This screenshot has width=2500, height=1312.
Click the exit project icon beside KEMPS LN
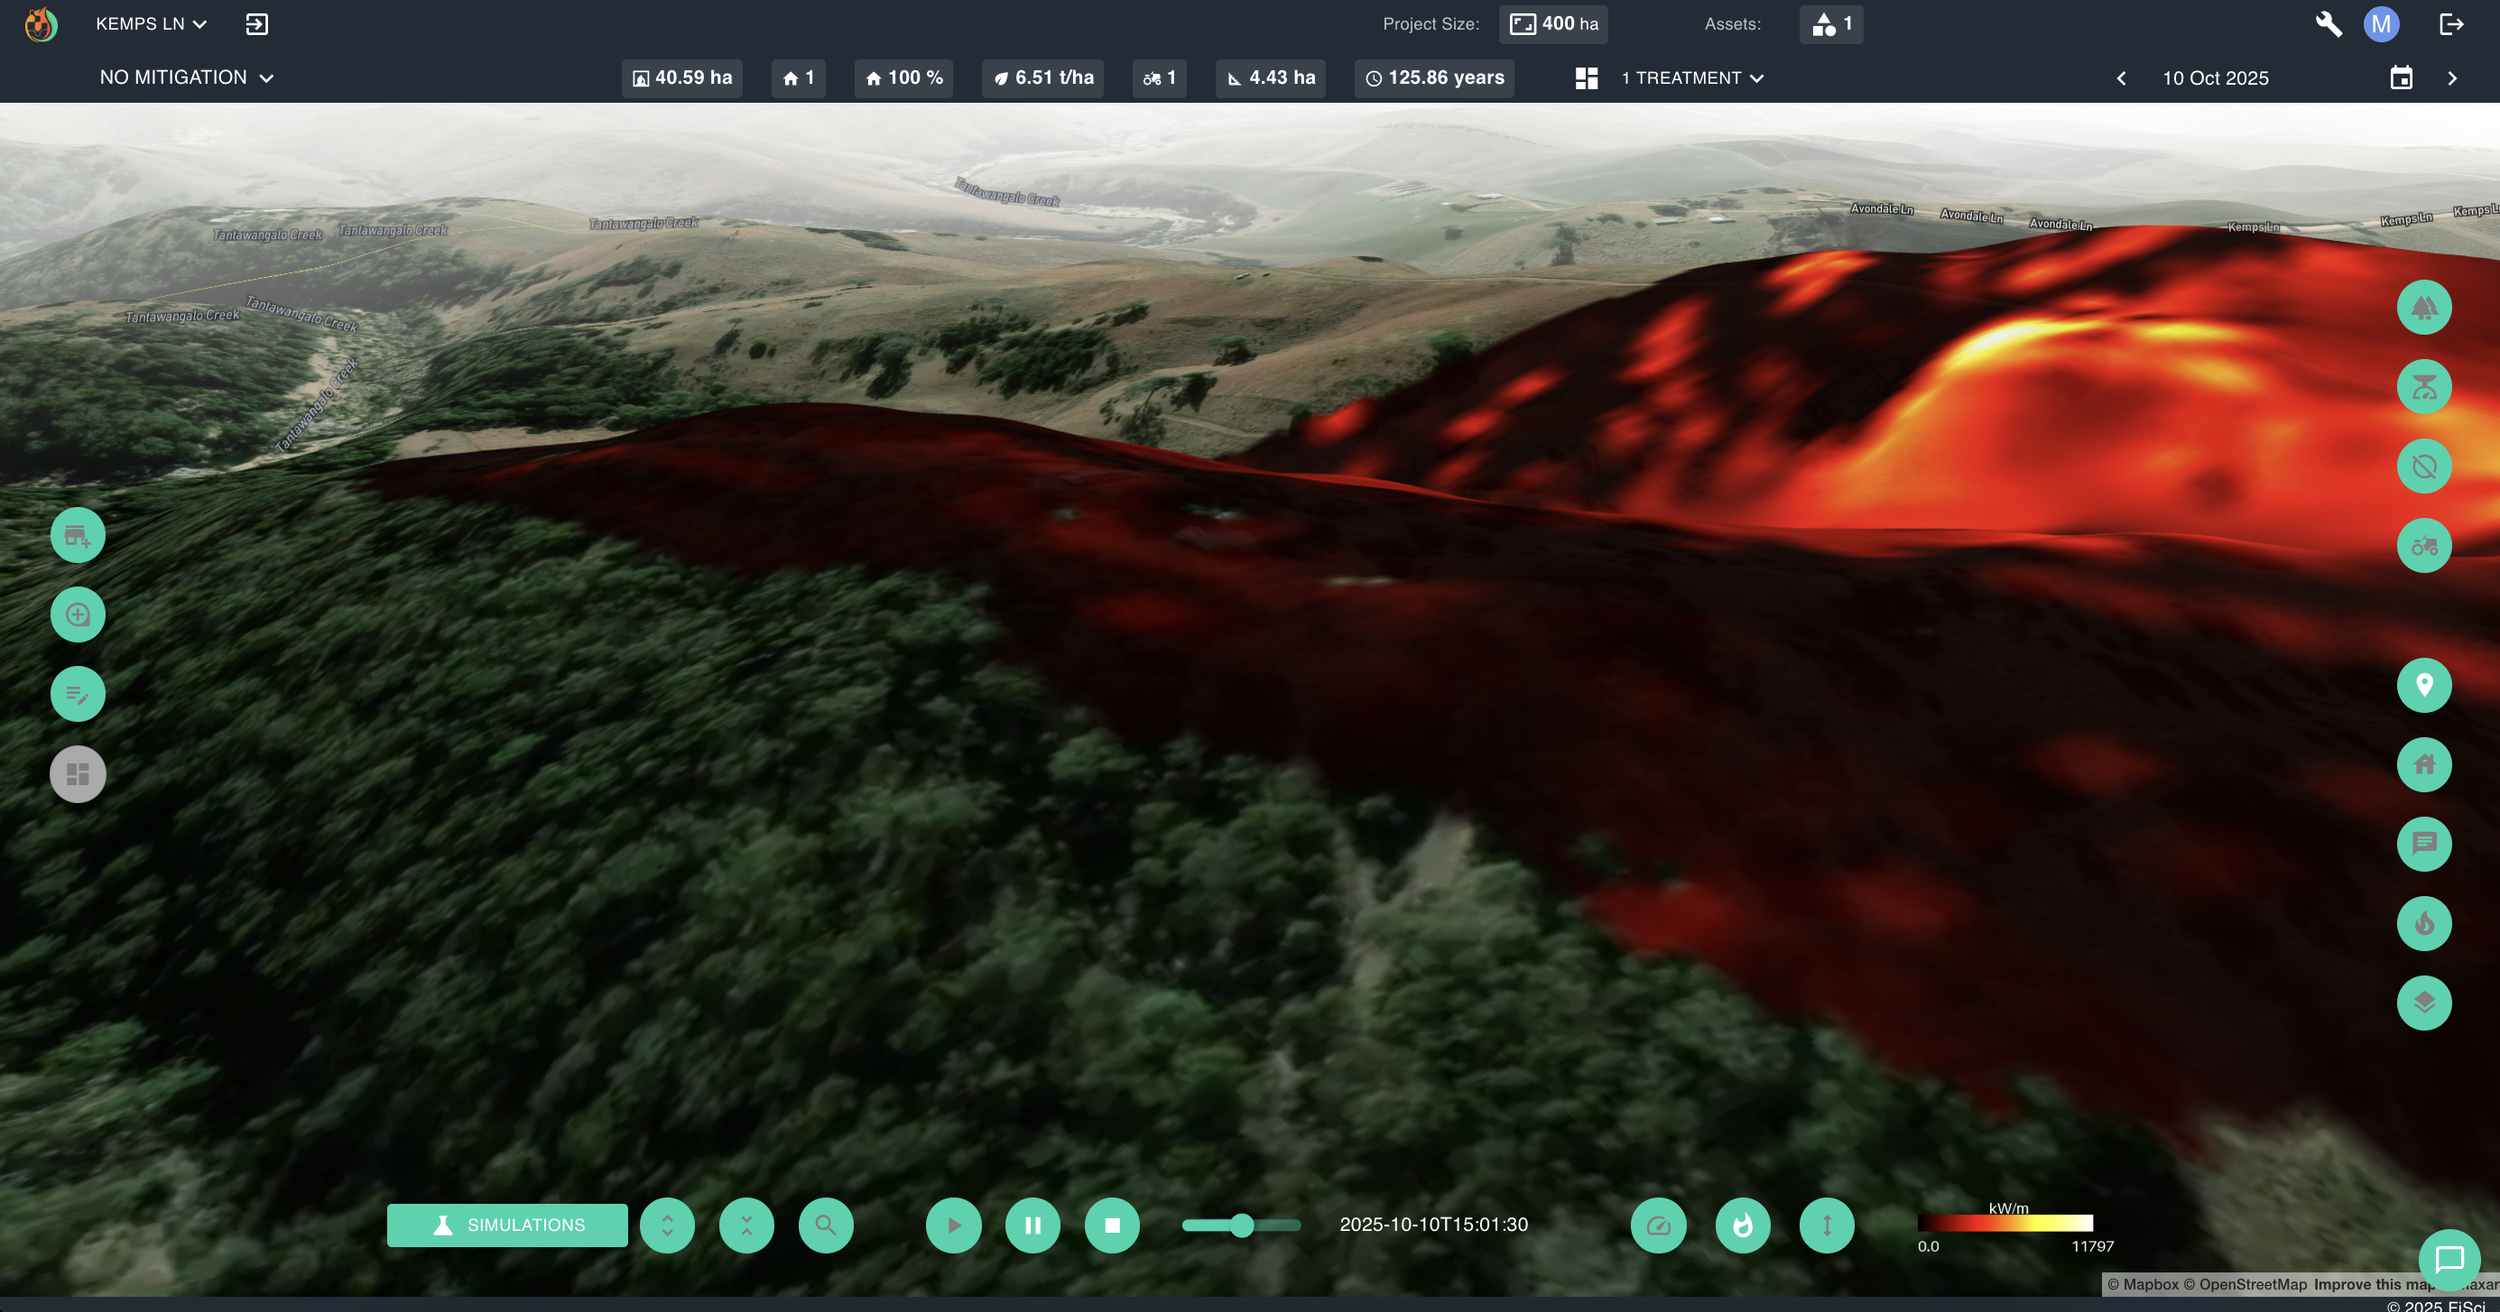pyautogui.click(x=257, y=24)
